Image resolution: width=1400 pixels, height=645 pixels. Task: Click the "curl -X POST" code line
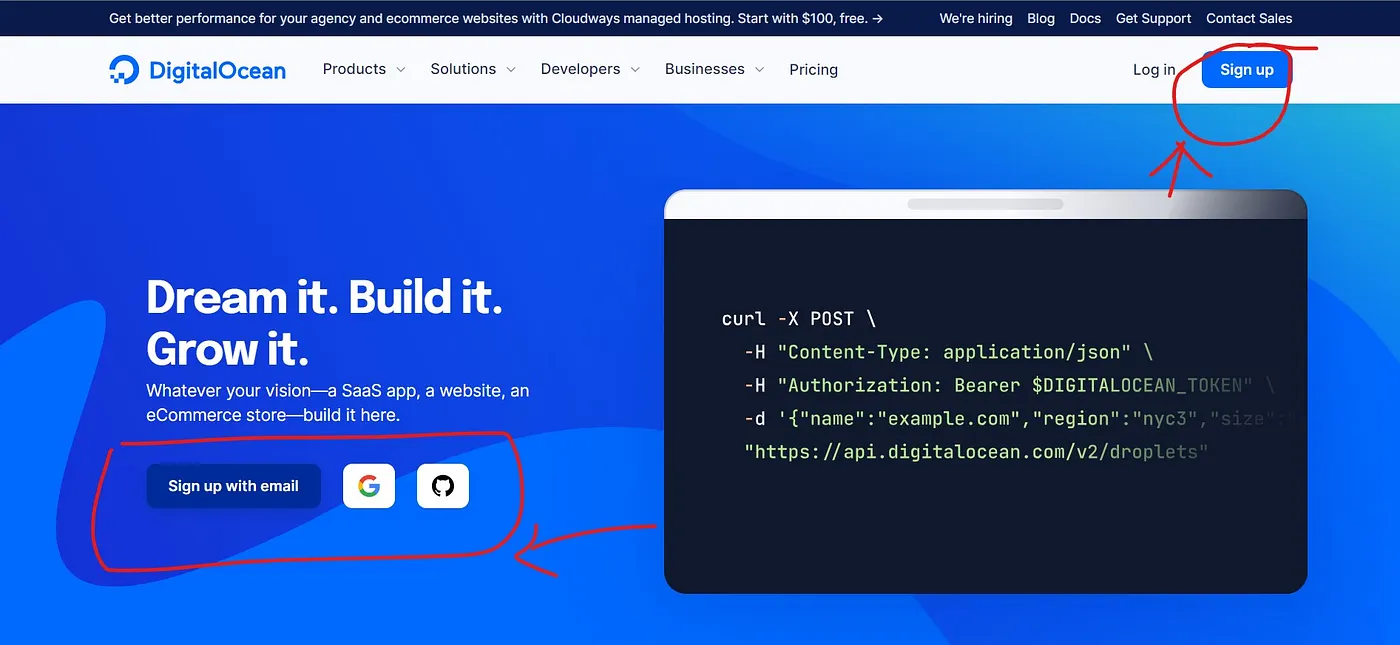[799, 319]
